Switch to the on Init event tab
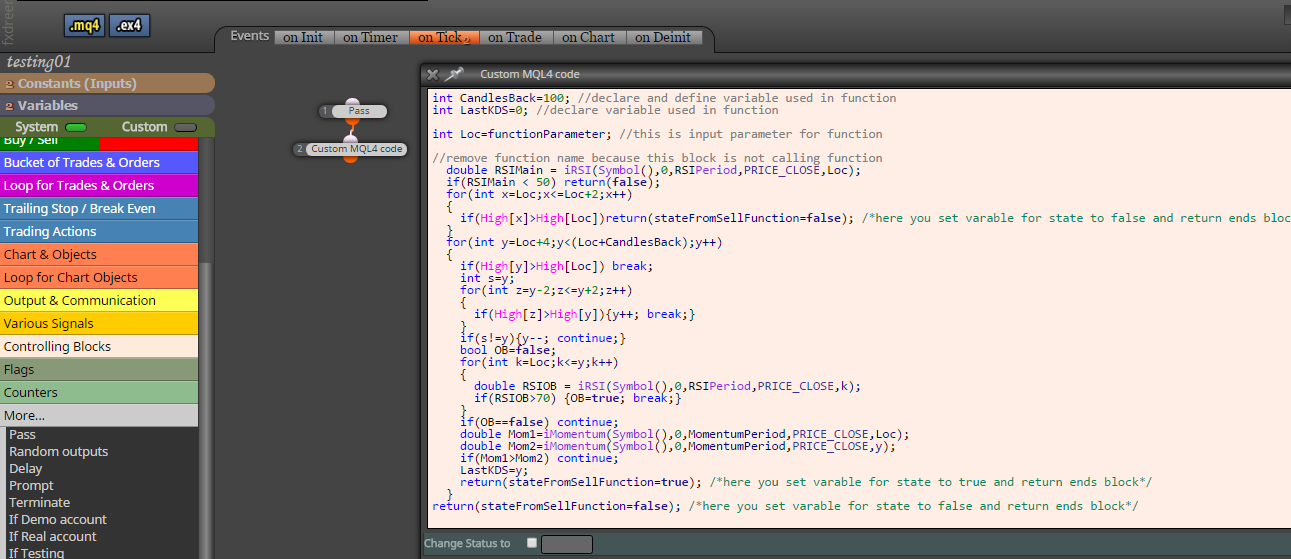 pos(303,37)
